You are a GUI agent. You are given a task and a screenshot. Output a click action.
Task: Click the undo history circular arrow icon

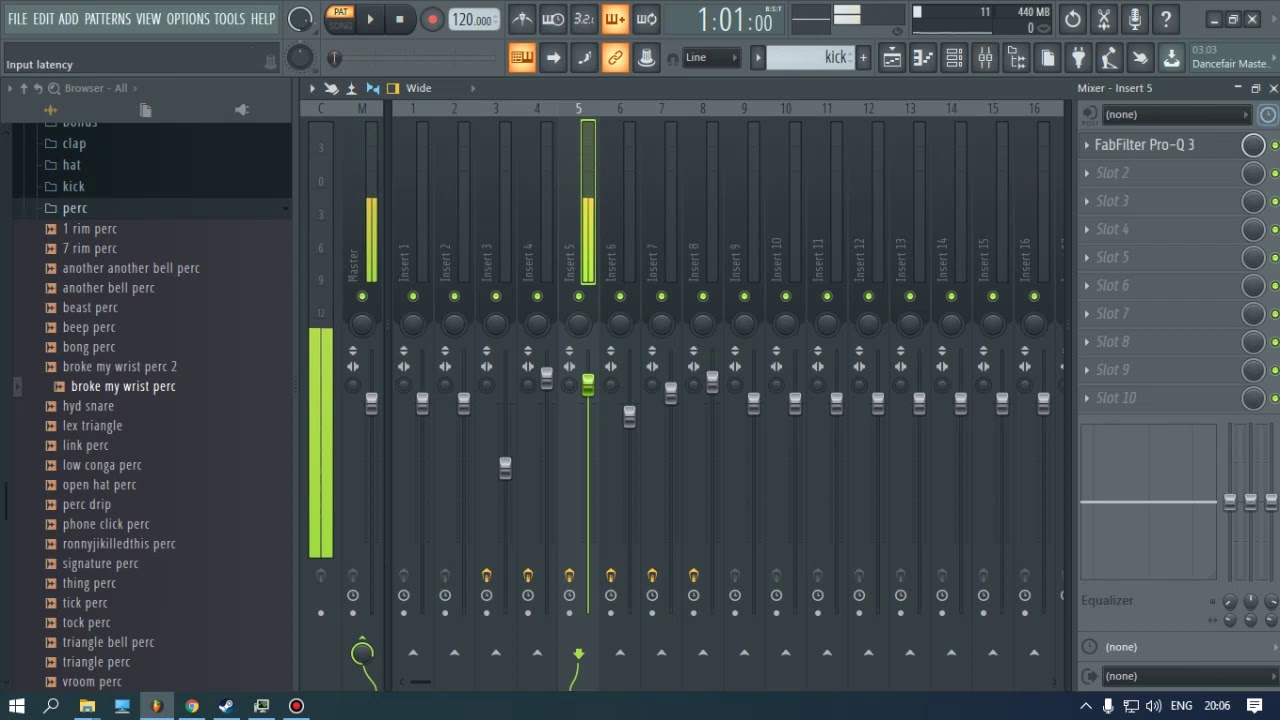click(1073, 19)
